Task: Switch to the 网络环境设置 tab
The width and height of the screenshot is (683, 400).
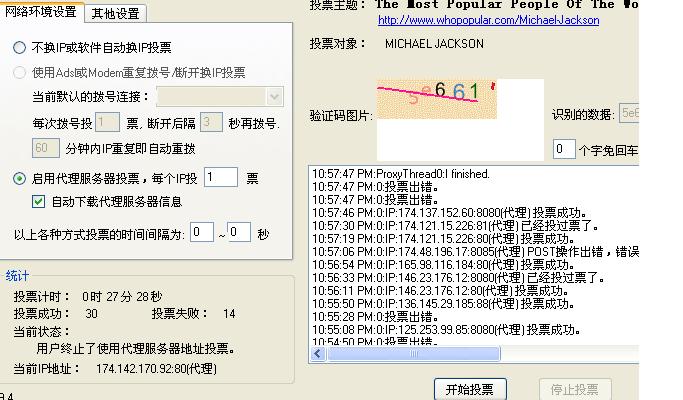Action: click(x=41, y=12)
